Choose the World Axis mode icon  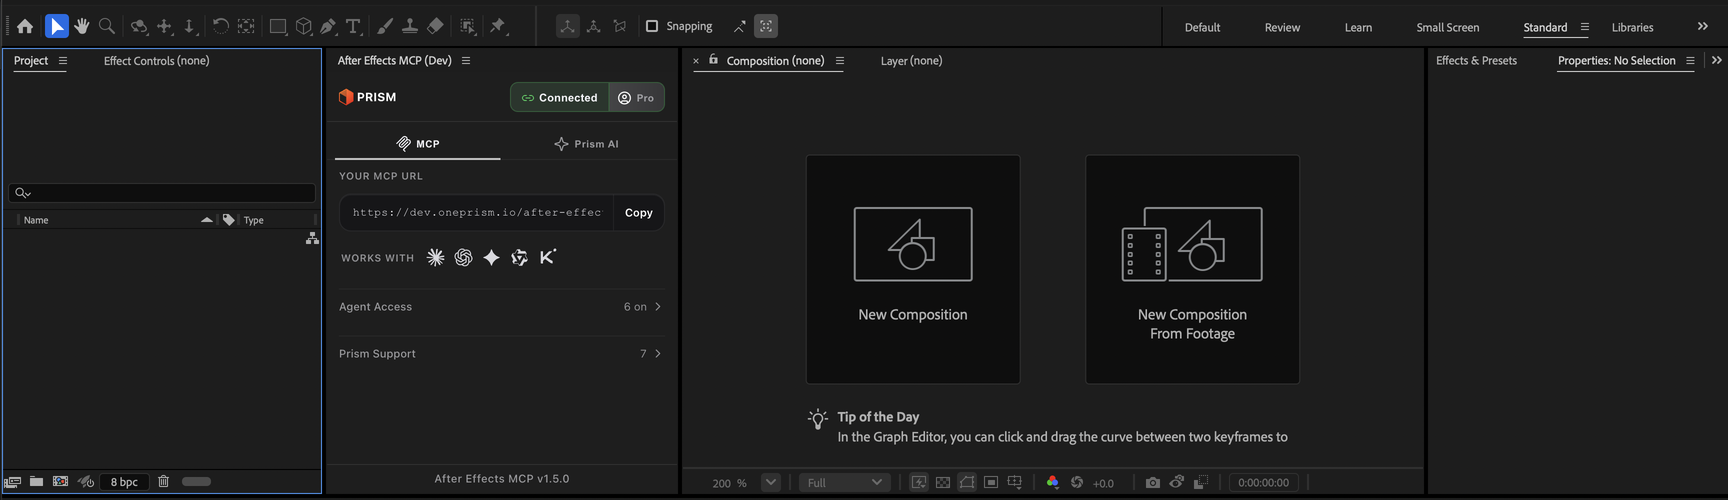pyautogui.click(x=594, y=27)
